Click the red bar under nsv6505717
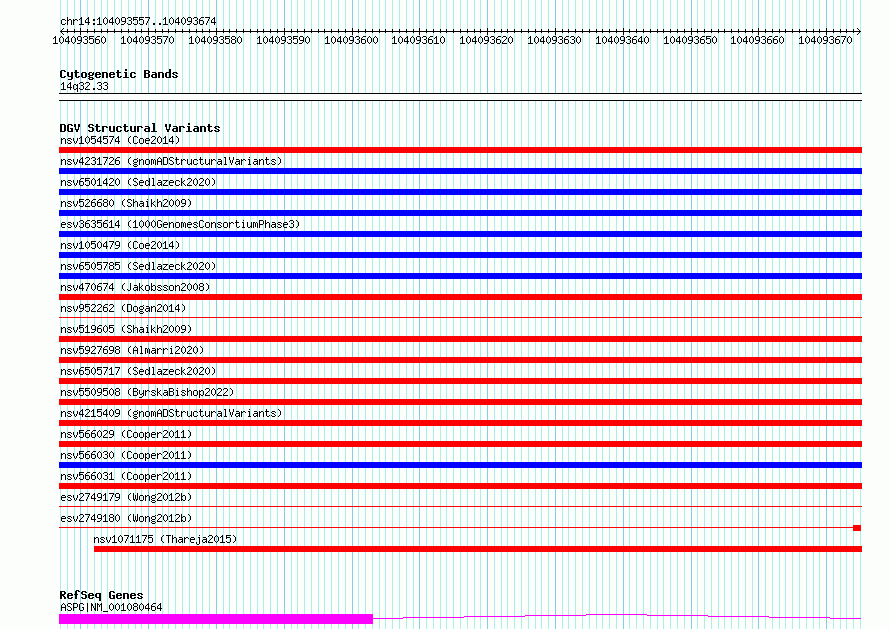This screenshot has height=629, width=890. tap(460, 381)
